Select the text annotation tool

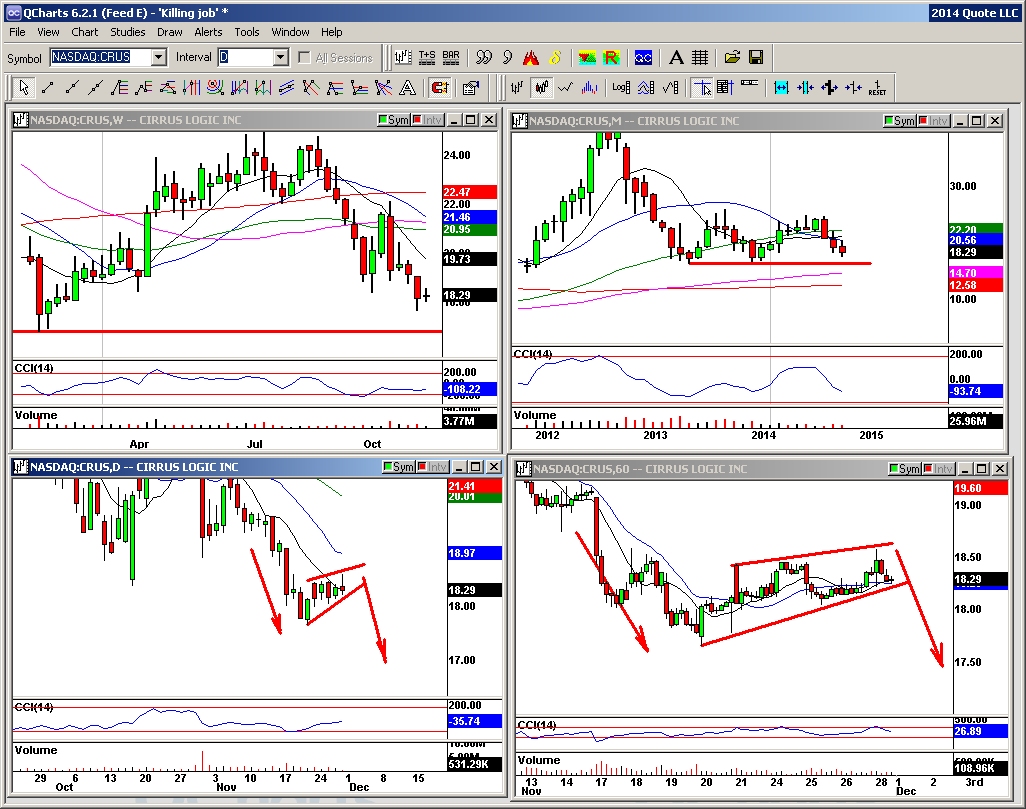point(407,87)
